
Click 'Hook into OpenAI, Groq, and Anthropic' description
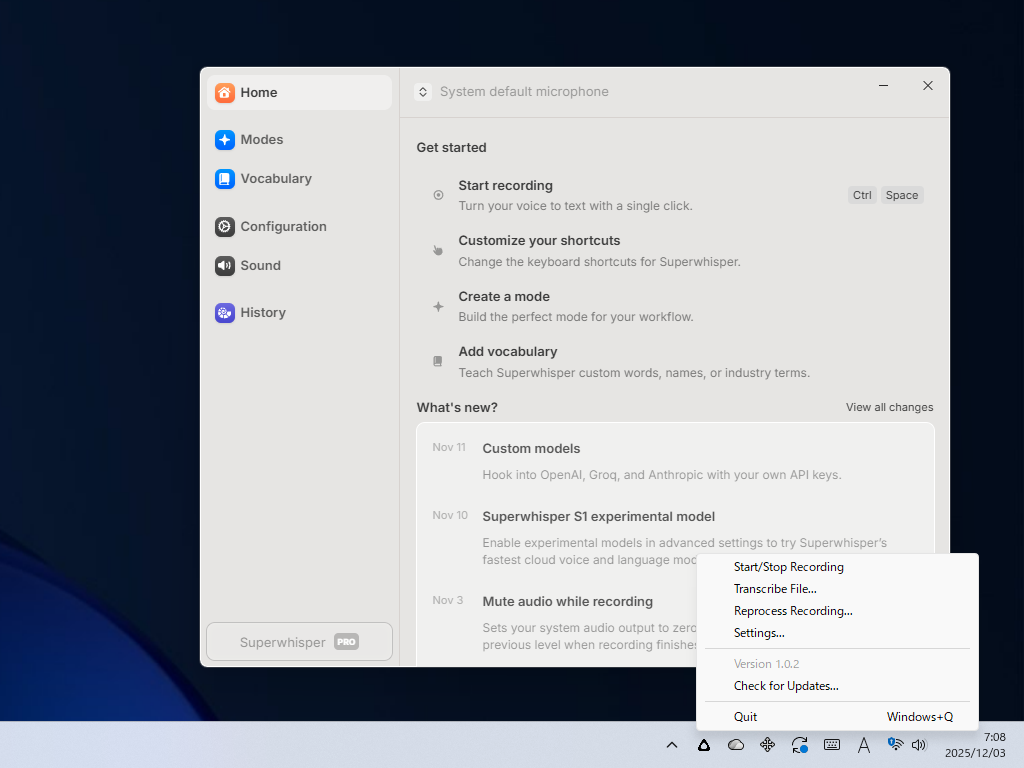click(662, 475)
